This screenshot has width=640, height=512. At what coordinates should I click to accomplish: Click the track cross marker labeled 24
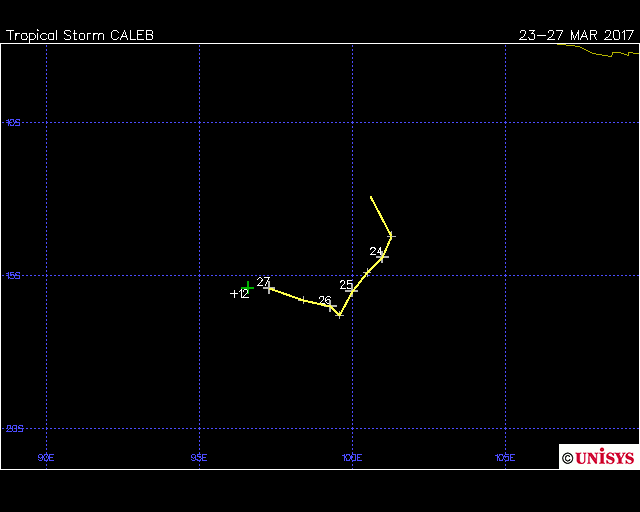(x=382, y=257)
